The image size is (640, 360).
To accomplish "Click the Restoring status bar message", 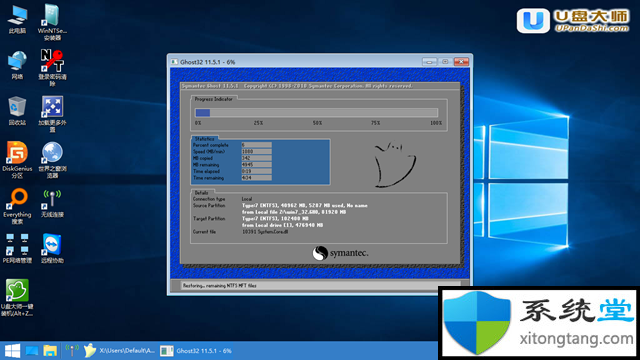I will [x=220, y=286].
